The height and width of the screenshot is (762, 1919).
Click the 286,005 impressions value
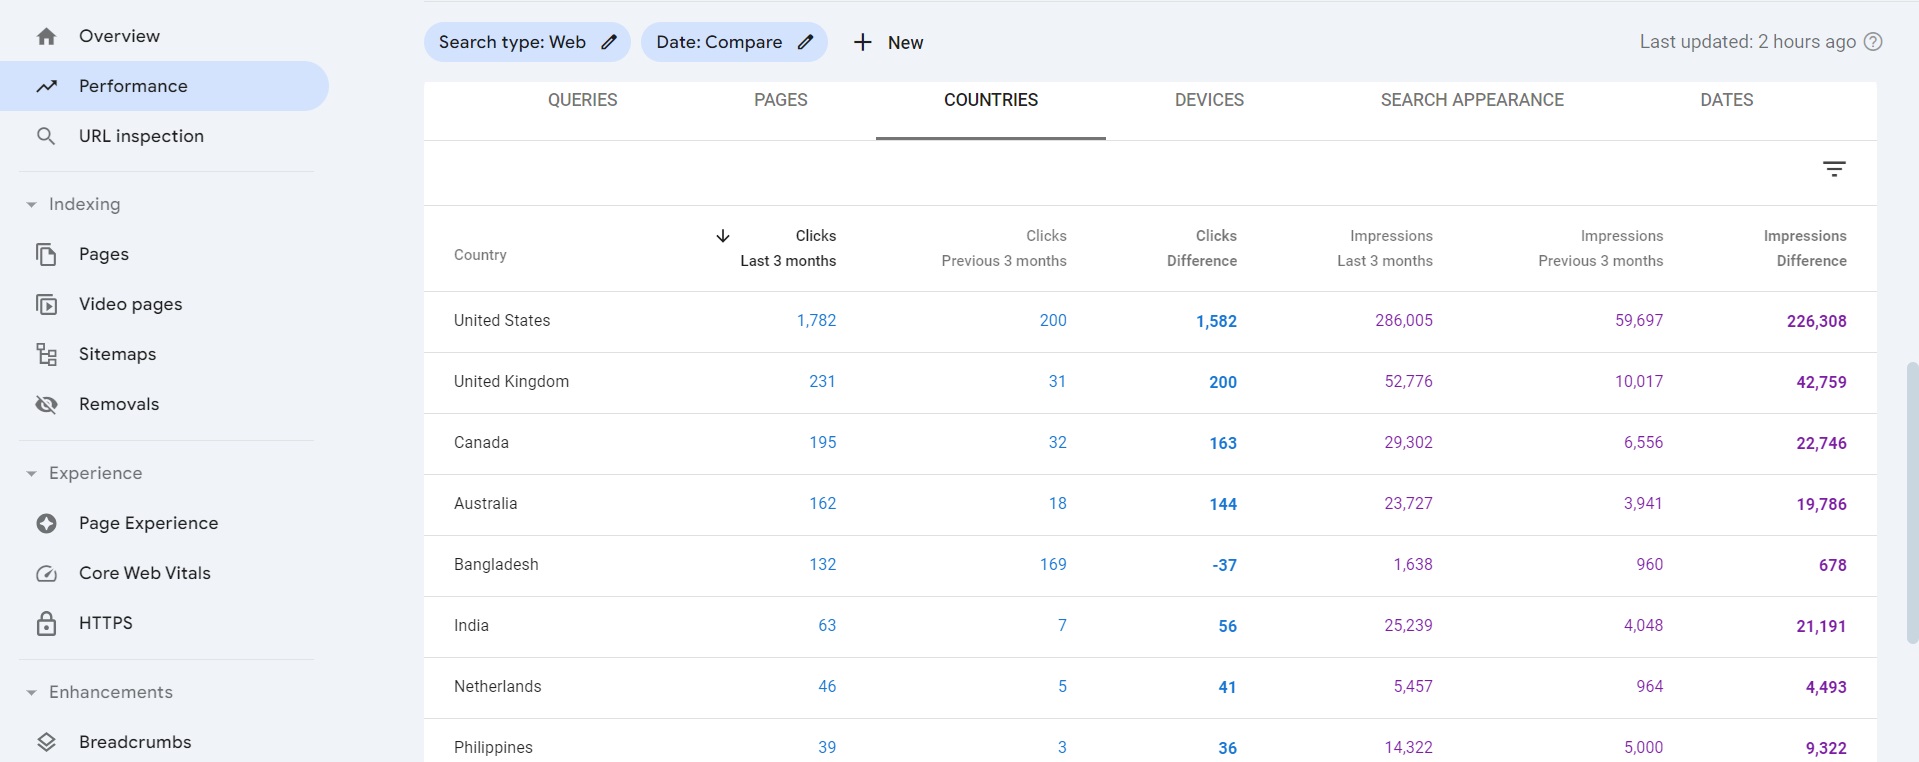click(x=1403, y=321)
